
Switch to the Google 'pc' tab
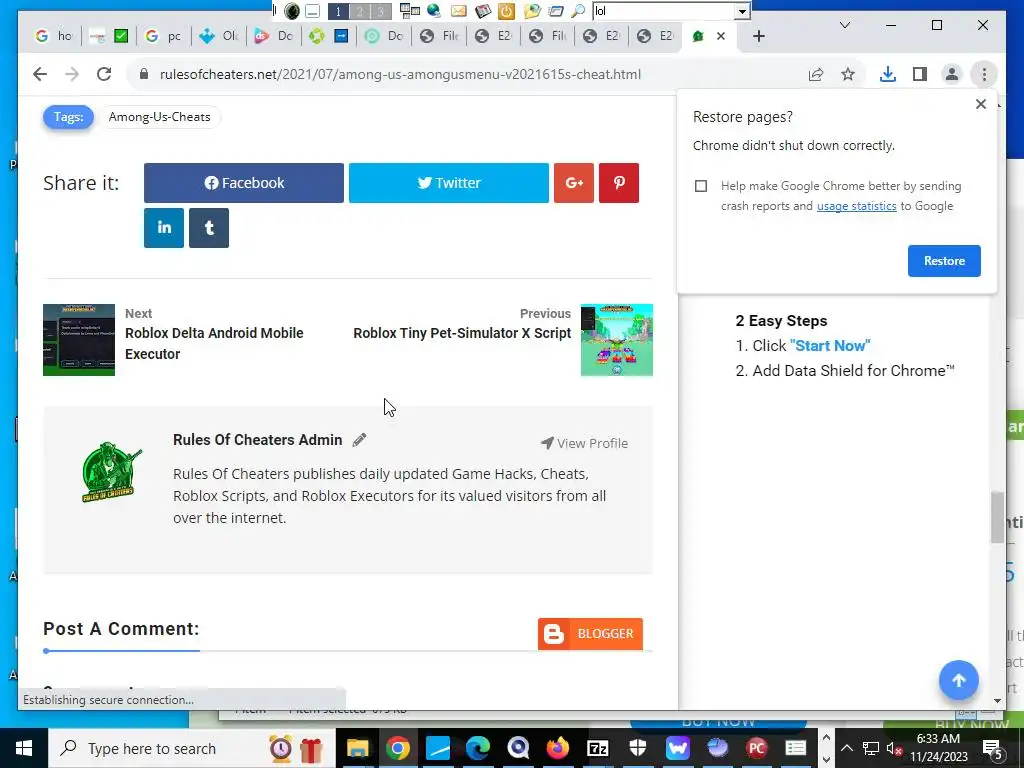[164, 37]
